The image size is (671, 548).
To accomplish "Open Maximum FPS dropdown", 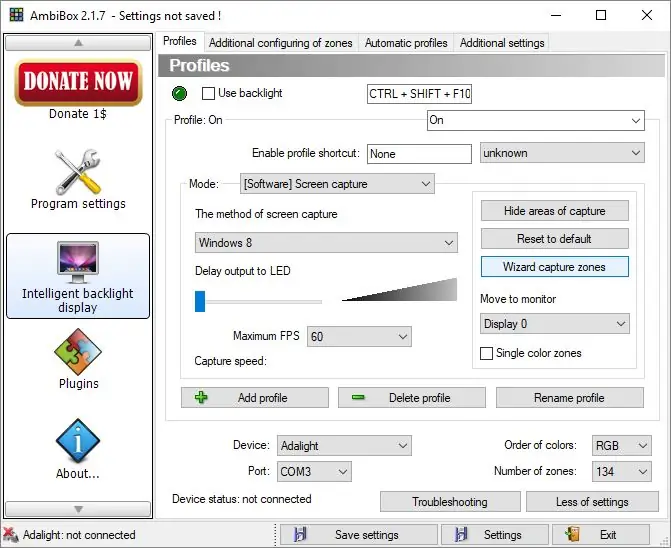I will (359, 336).
